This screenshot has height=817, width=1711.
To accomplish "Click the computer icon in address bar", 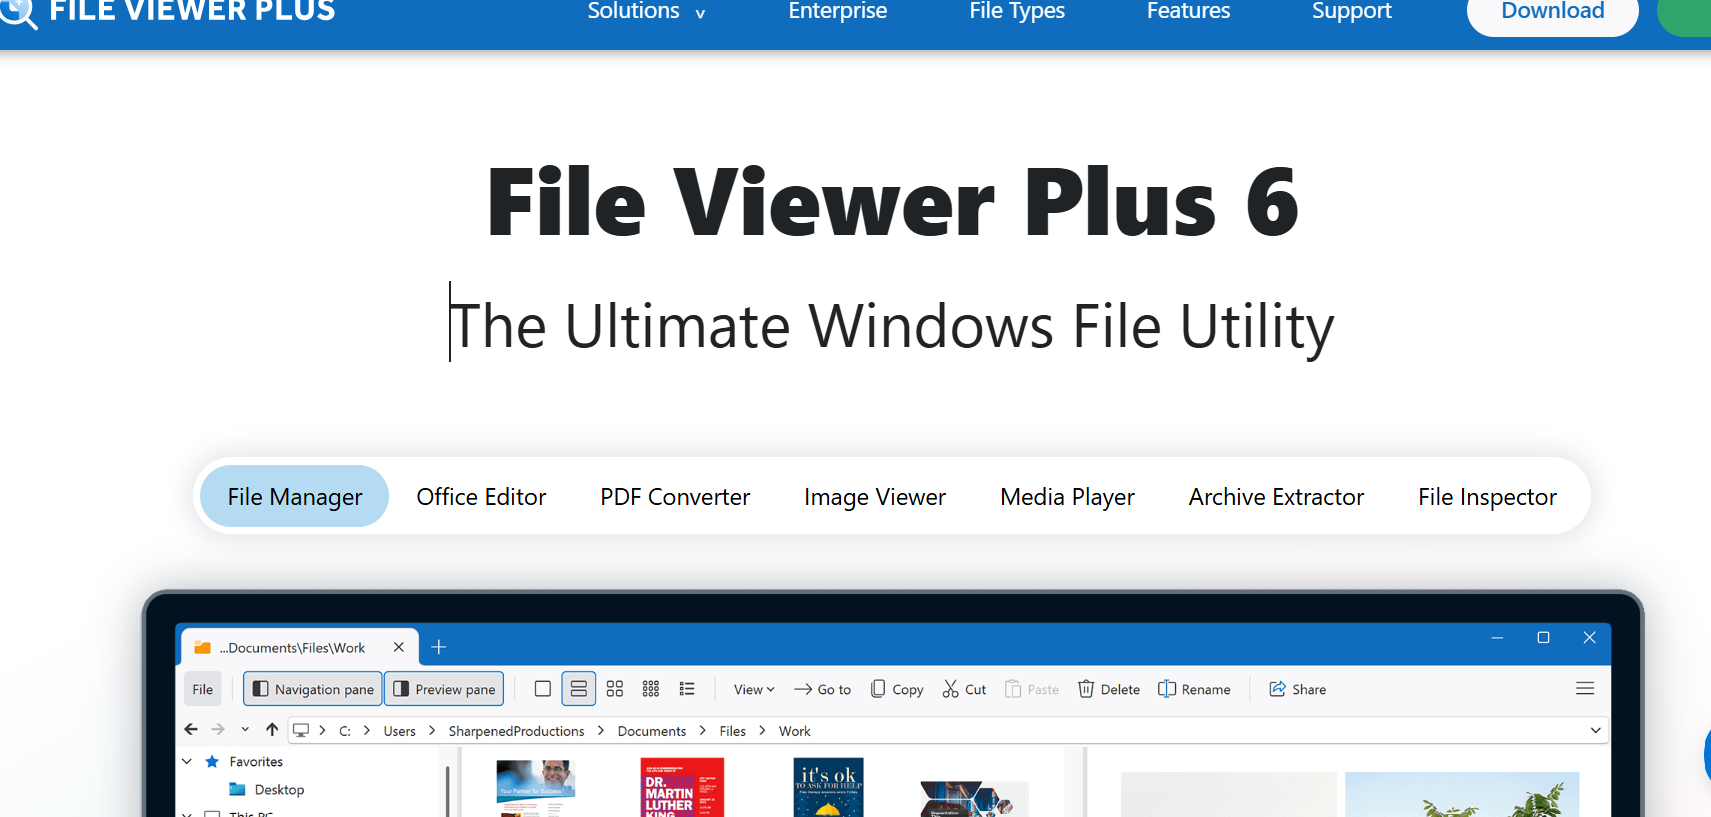I will click(x=301, y=730).
